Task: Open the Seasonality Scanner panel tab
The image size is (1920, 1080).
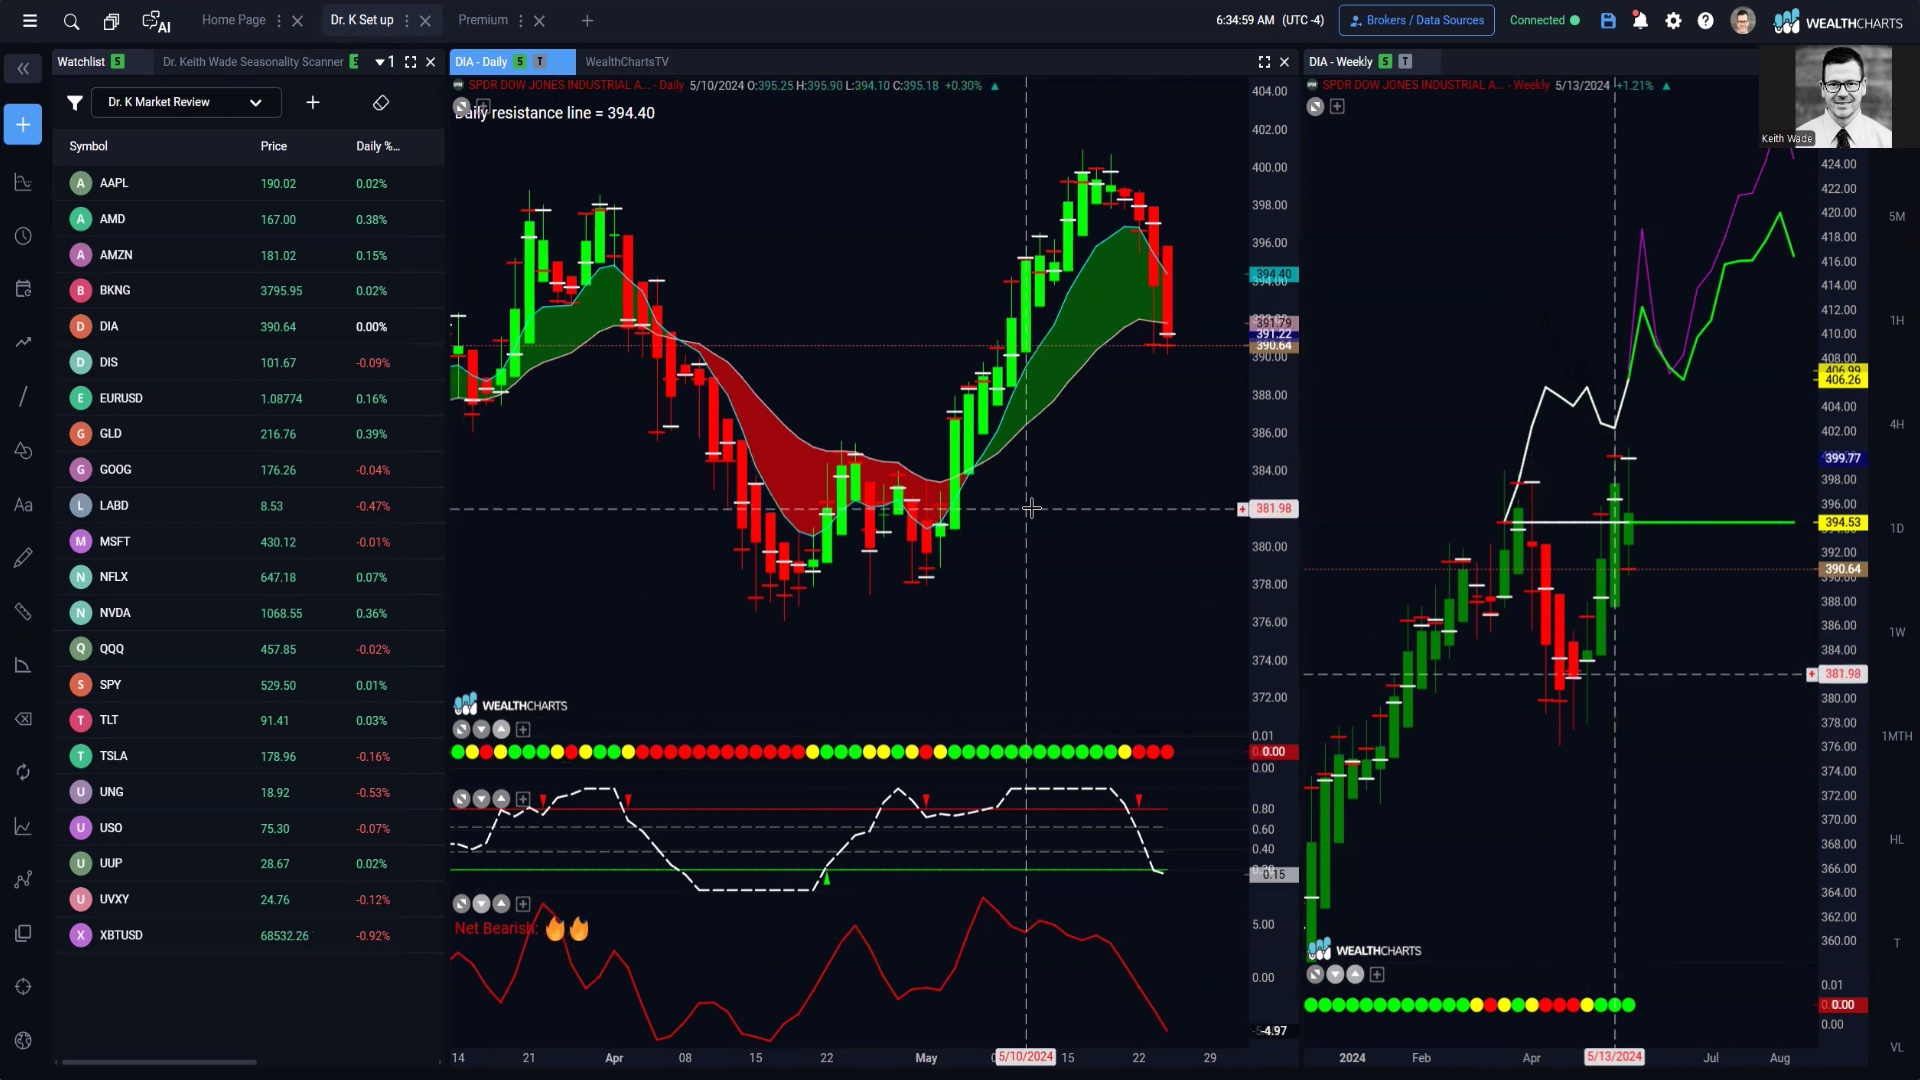Action: click(x=253, y=62)
